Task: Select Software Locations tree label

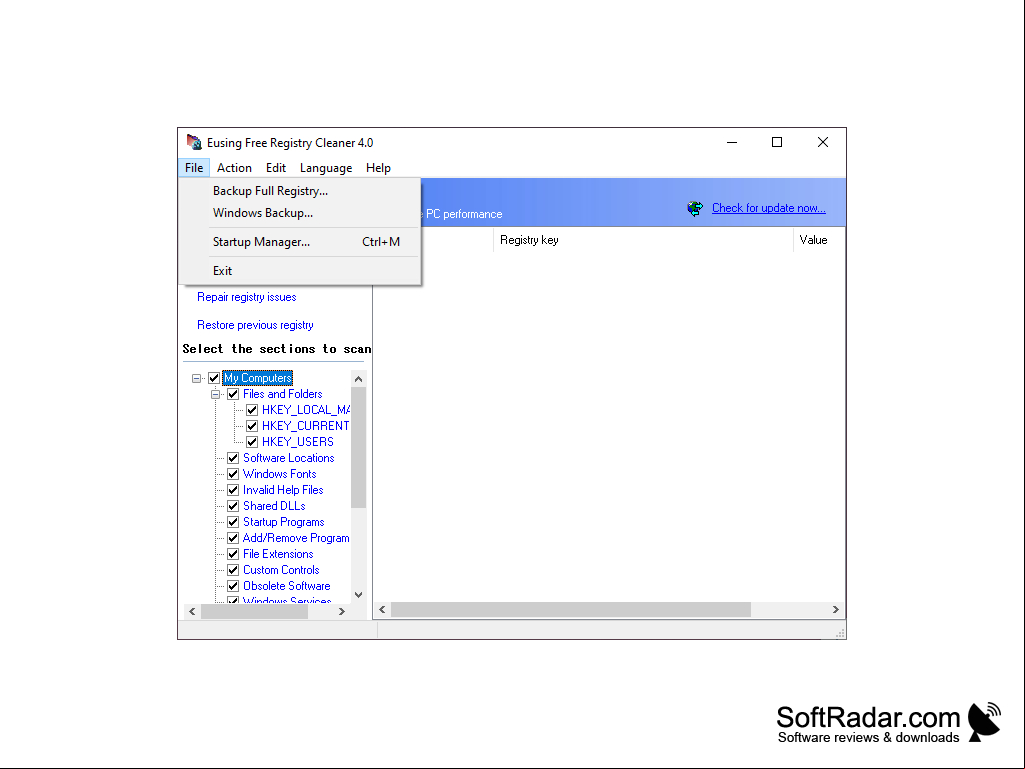Action: [288, 458]
